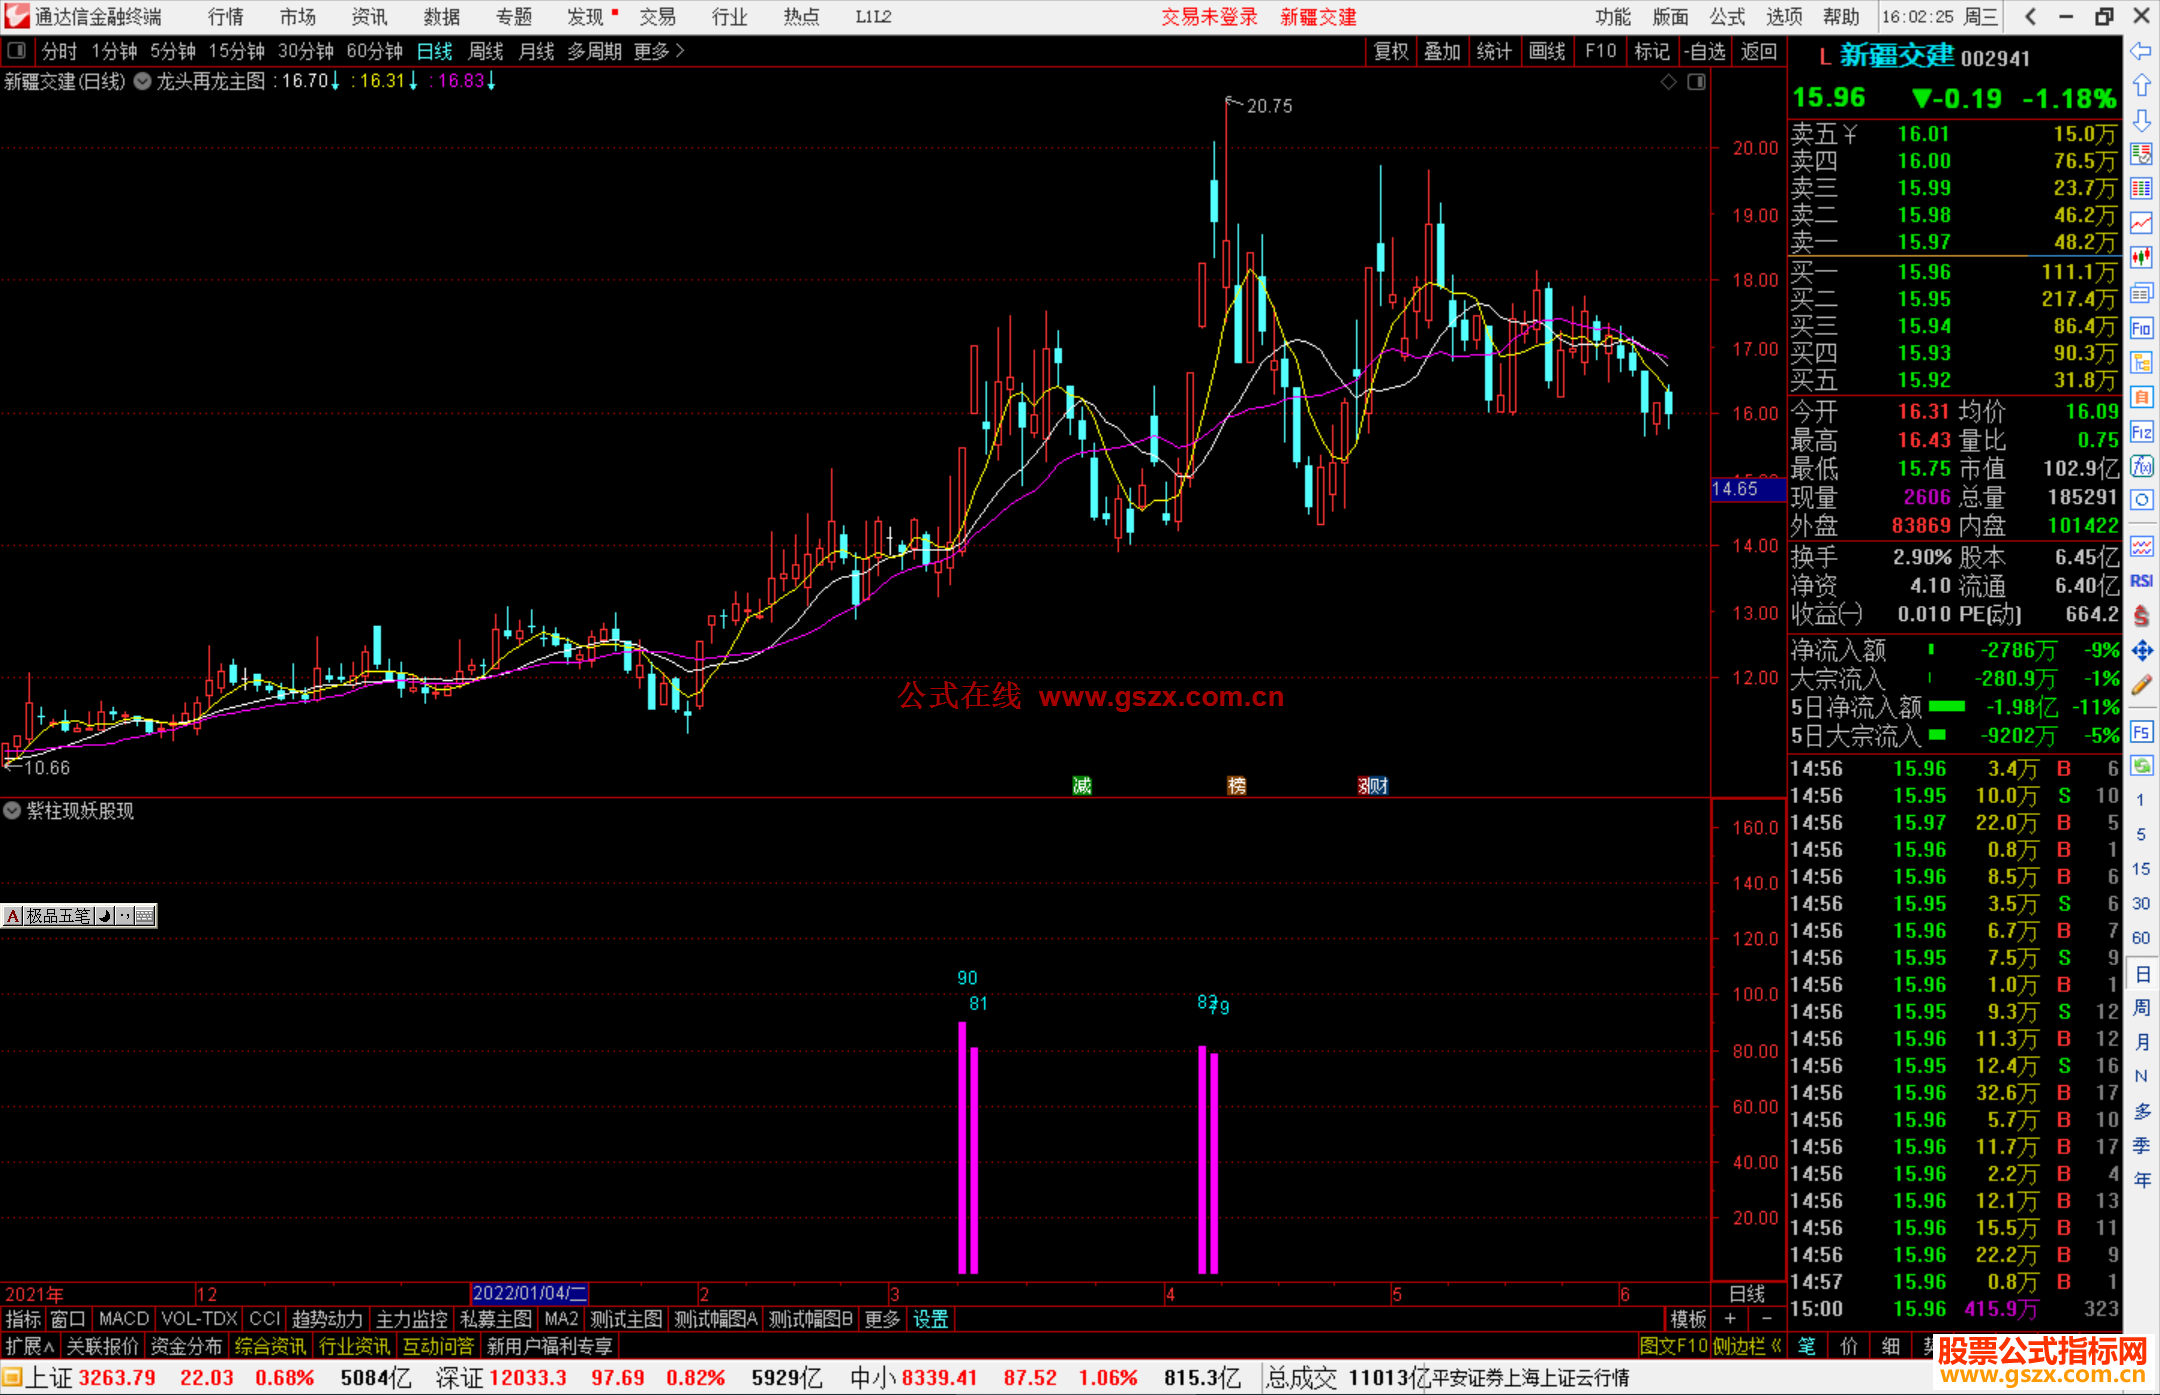Open the 综合资讯 link
The width and height of the screenshot is (2160, 1395).
click(x=270, y=1346)
